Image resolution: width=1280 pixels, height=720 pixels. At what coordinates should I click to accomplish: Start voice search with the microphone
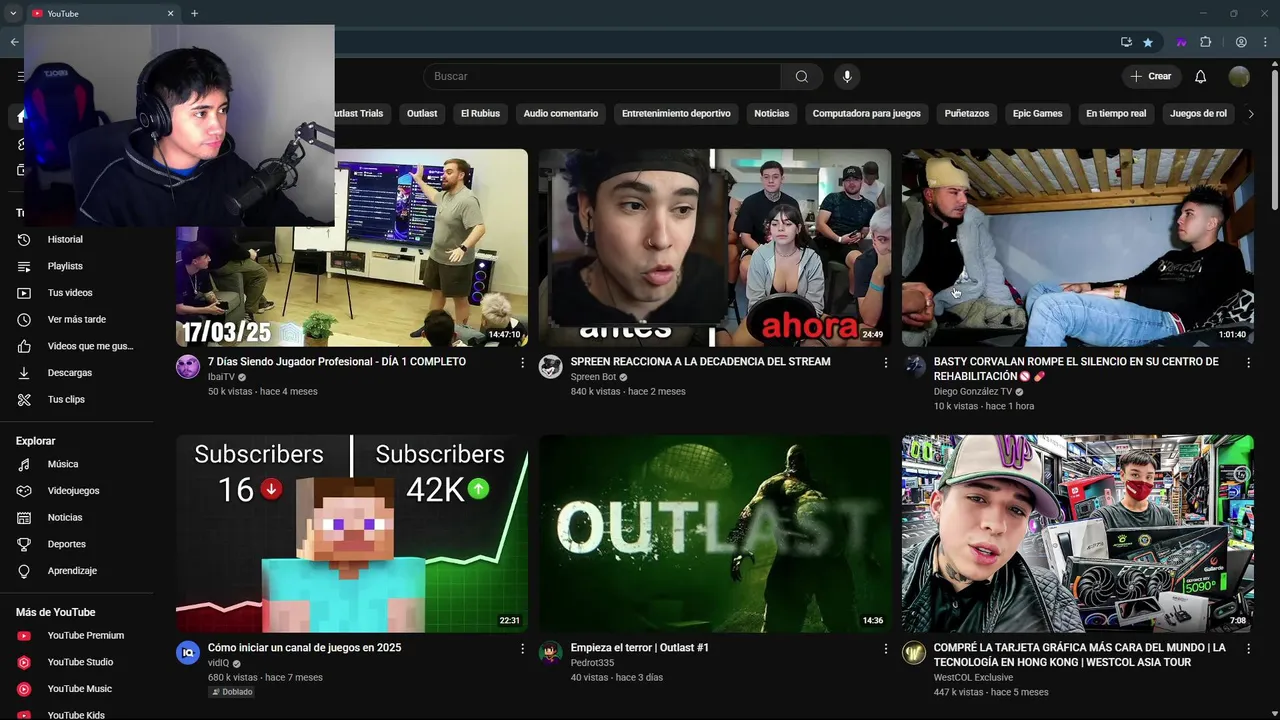coord(847,77)
